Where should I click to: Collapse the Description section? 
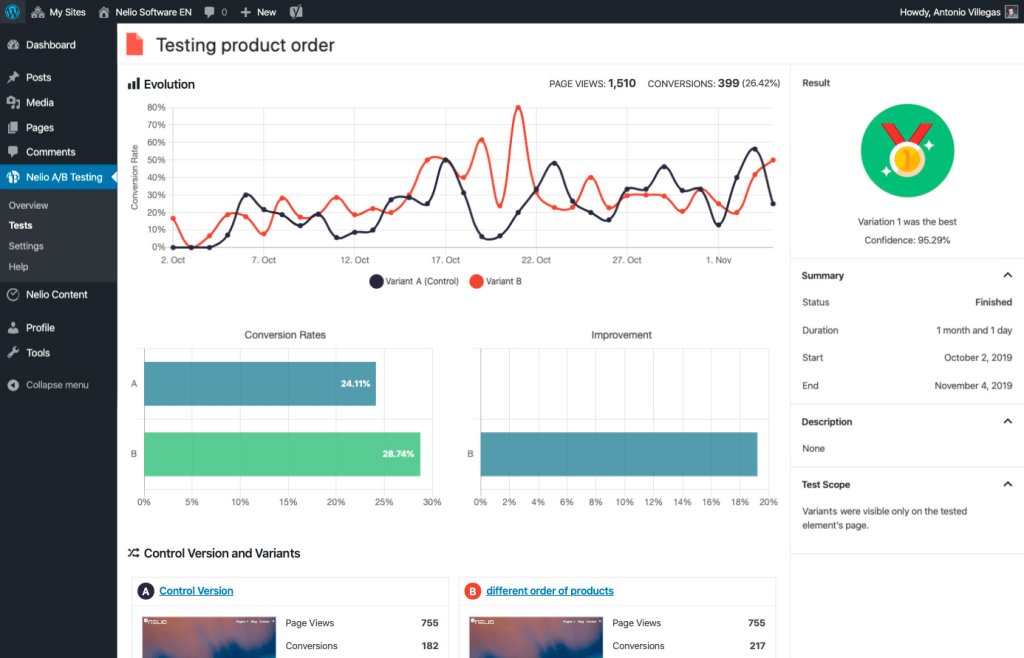(1008, 422)
